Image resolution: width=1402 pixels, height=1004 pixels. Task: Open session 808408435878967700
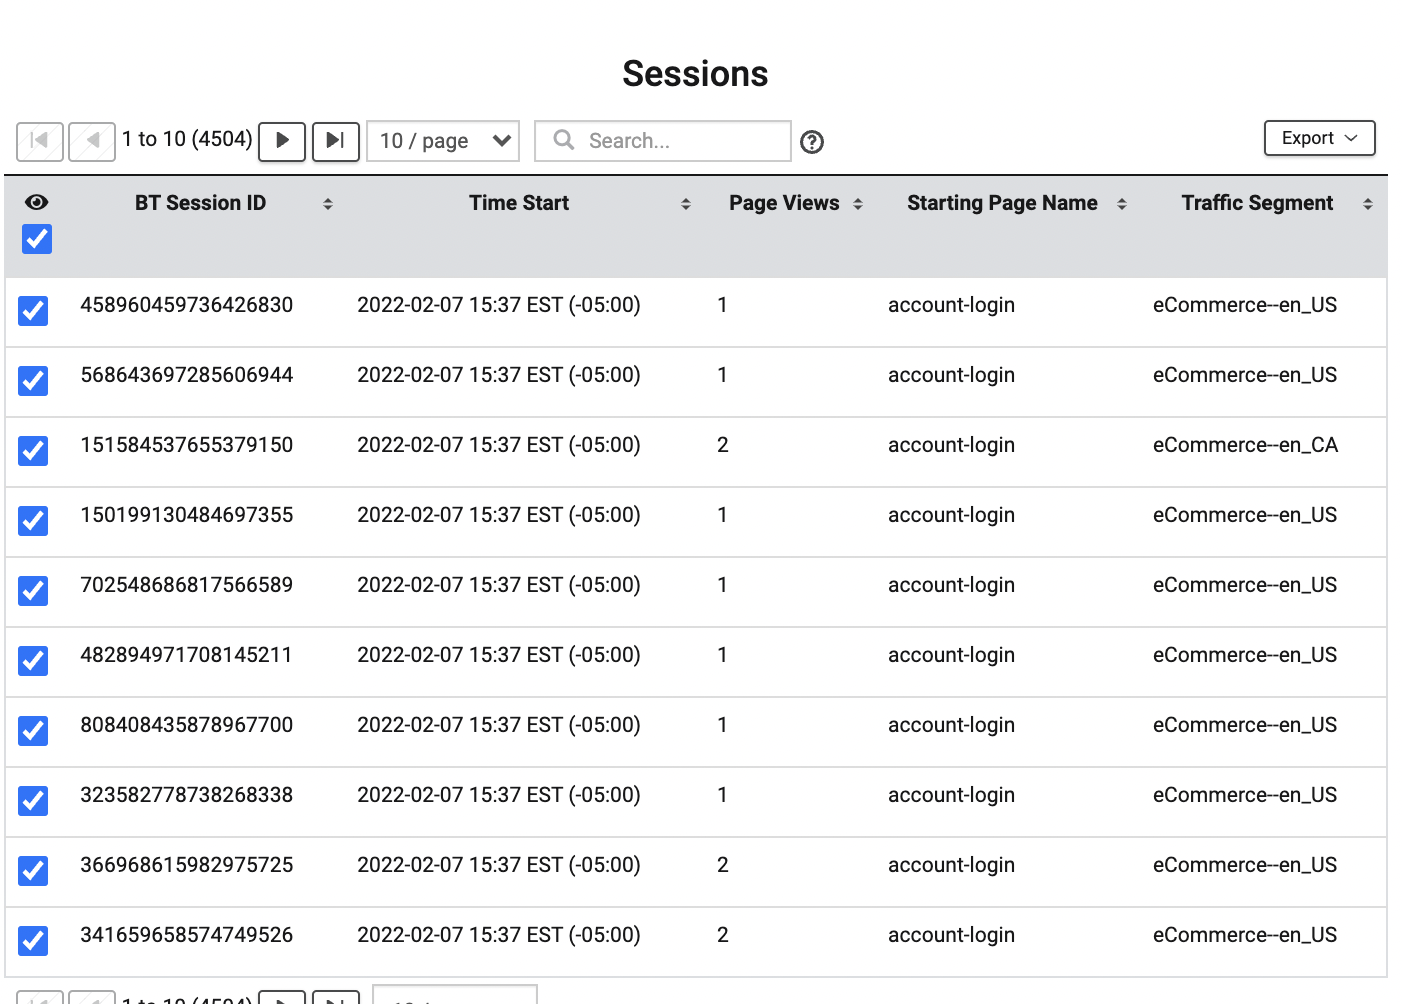coord(187,725)
